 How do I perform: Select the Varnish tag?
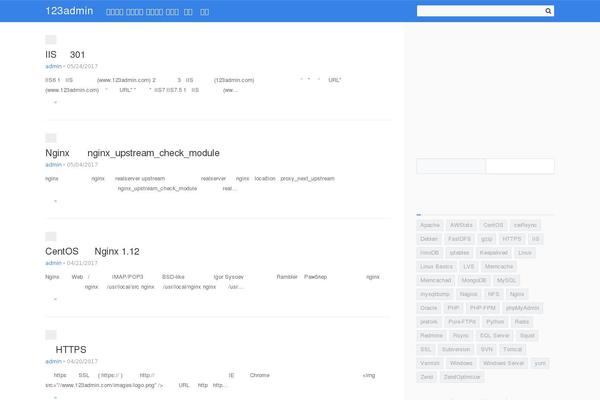pyautogui.click(x=430, y=363)
